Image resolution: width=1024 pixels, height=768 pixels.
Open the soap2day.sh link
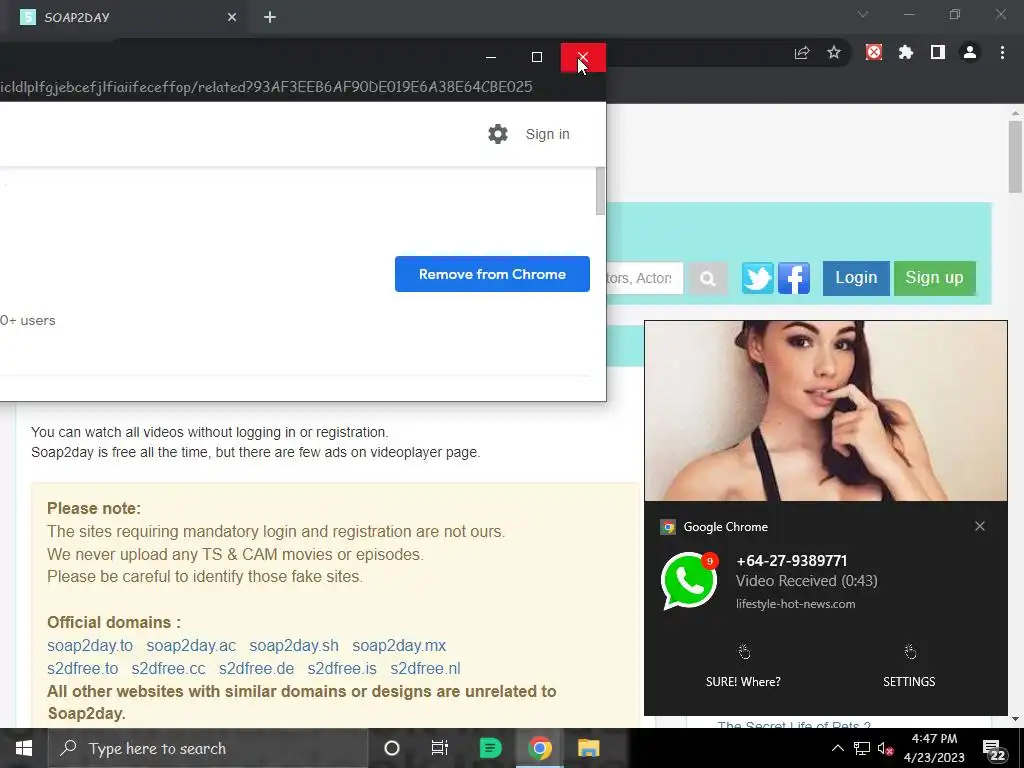(294, 645)
